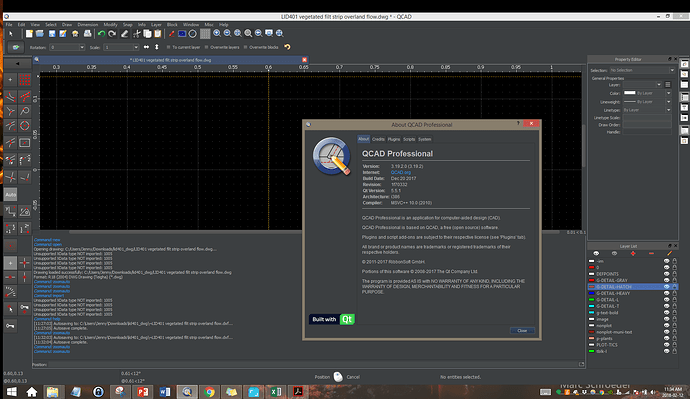Open the Modify menu

(110, 25)
